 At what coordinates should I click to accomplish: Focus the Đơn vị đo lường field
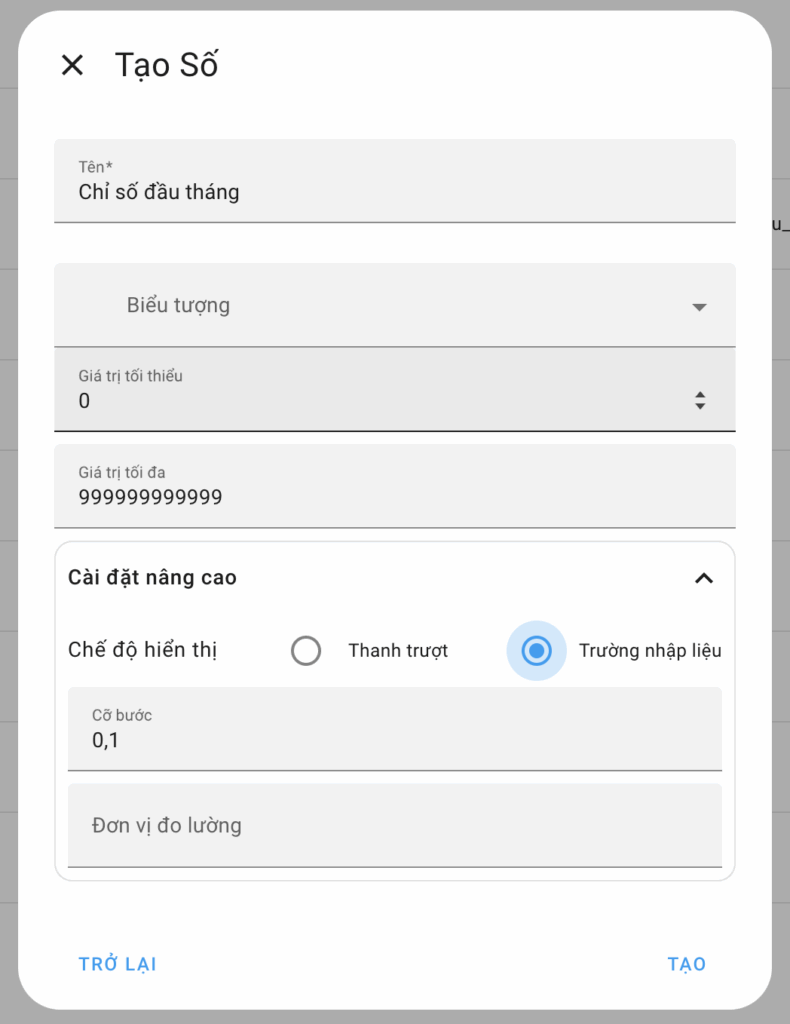tap(394, 825)
